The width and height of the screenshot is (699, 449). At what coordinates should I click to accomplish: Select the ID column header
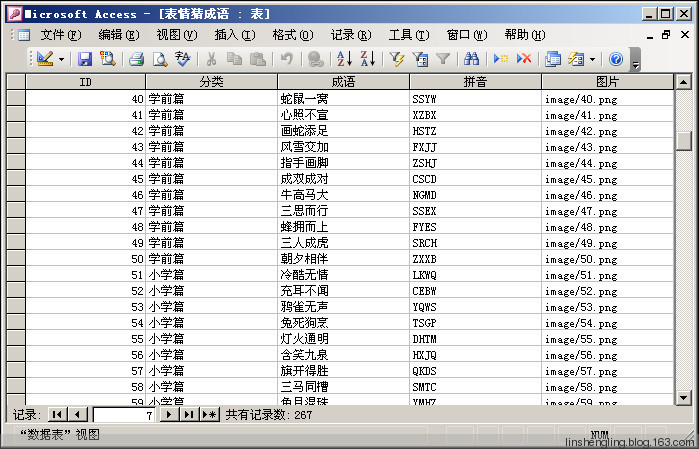point(86,82)
